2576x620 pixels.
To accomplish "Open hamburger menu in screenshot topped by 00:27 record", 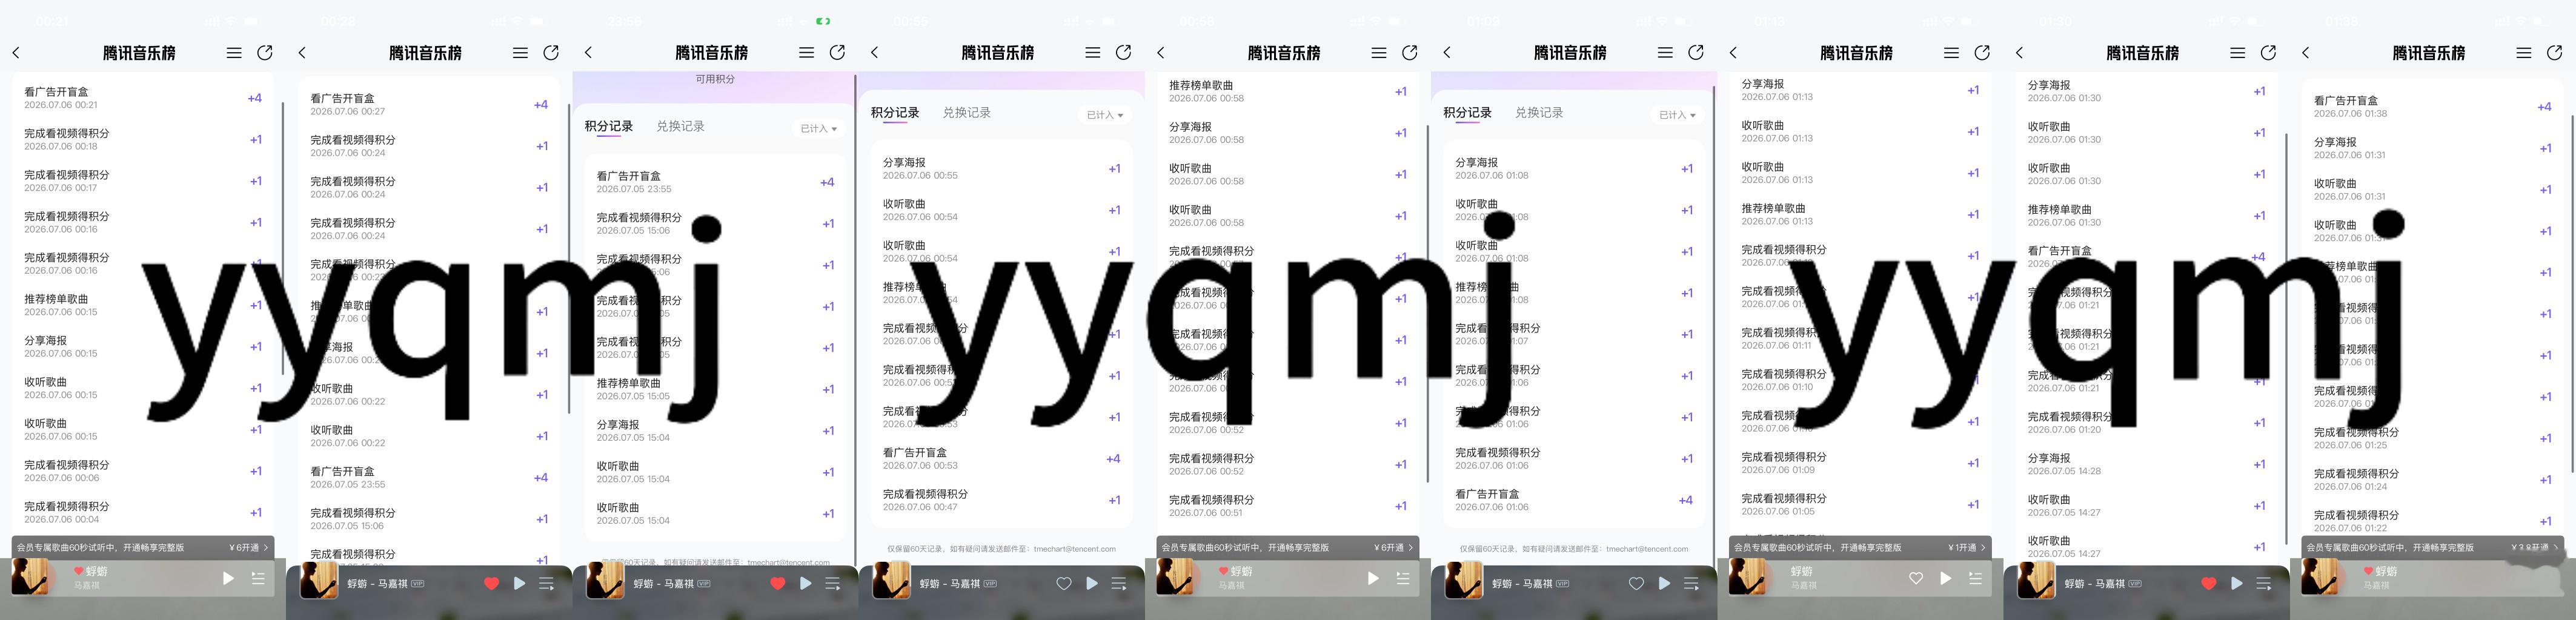I will (x=520, y=53).
